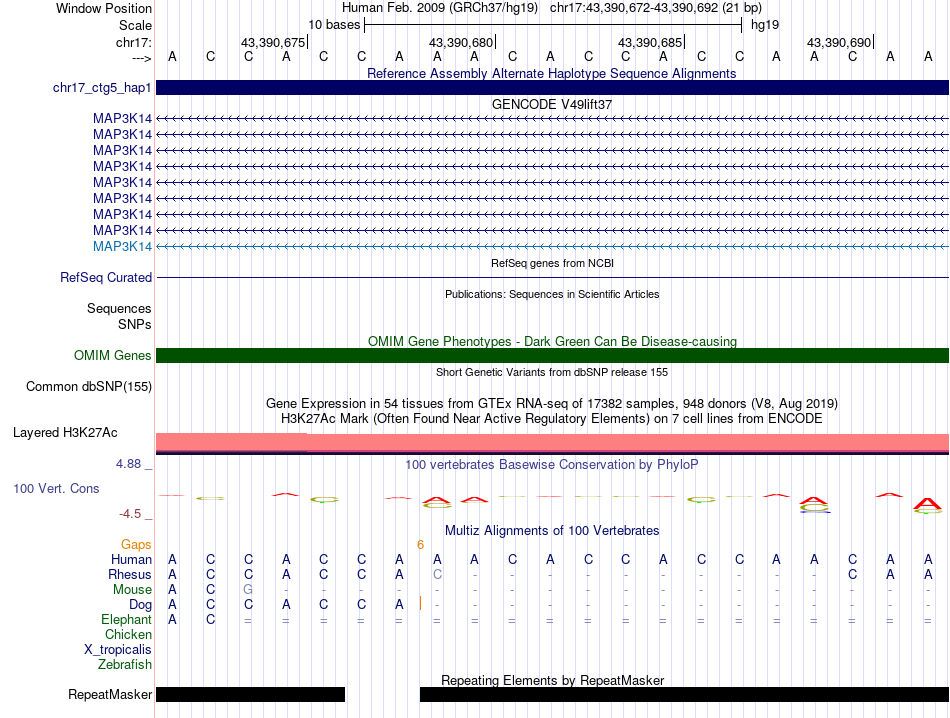Click the OMIM Genes label

(112, 356)
